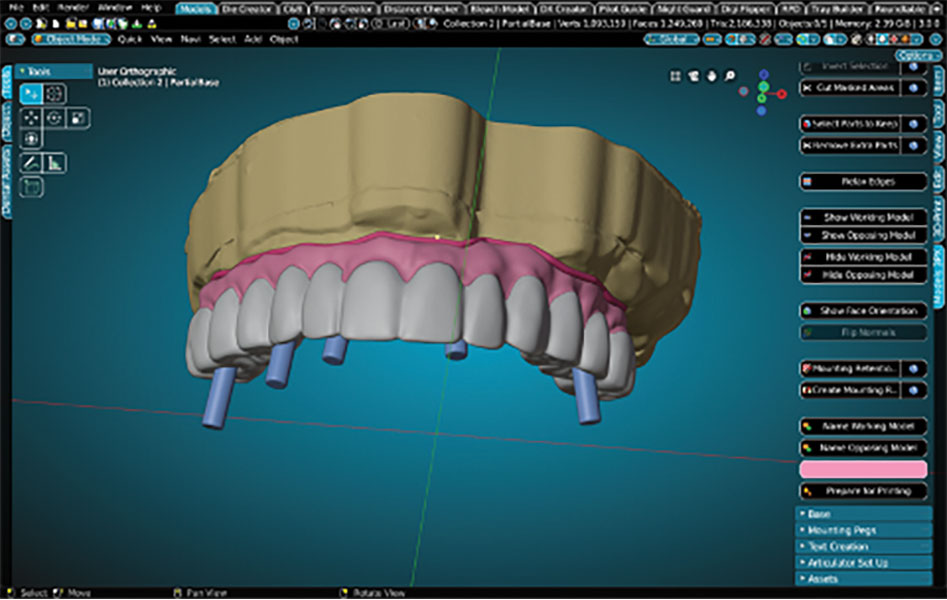This screenshot has height=600, width=947.
Task: Select the Measure ruler tool
Action: point(55,162)
